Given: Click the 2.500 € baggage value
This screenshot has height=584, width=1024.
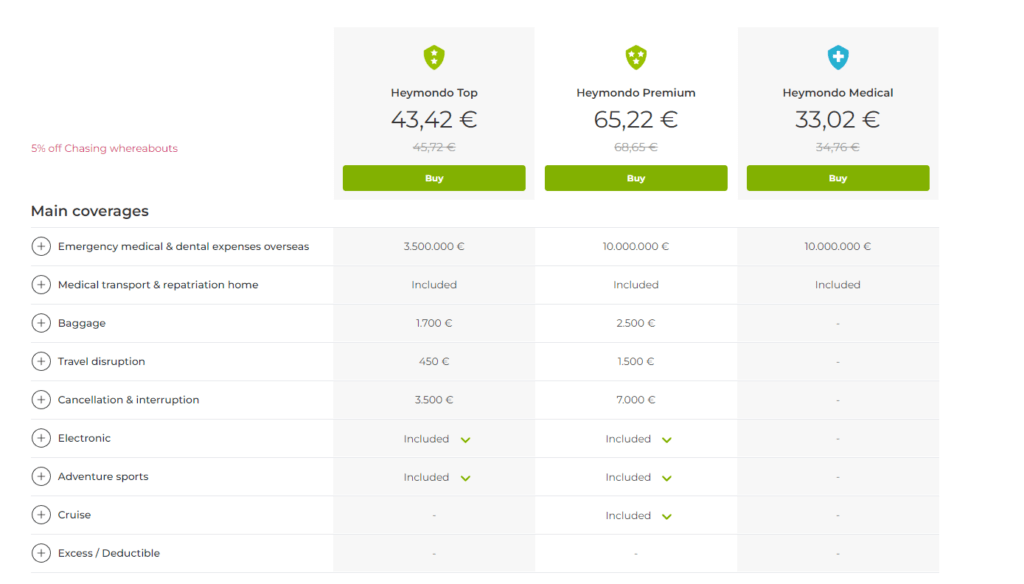Looking at the screenshot, I should tap(635, 323).
